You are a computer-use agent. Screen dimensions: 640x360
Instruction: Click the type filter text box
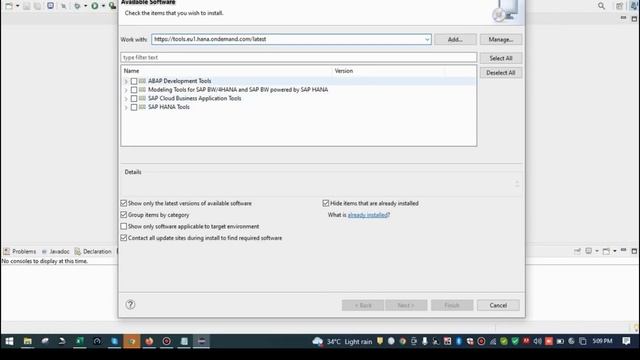(298, 57)
